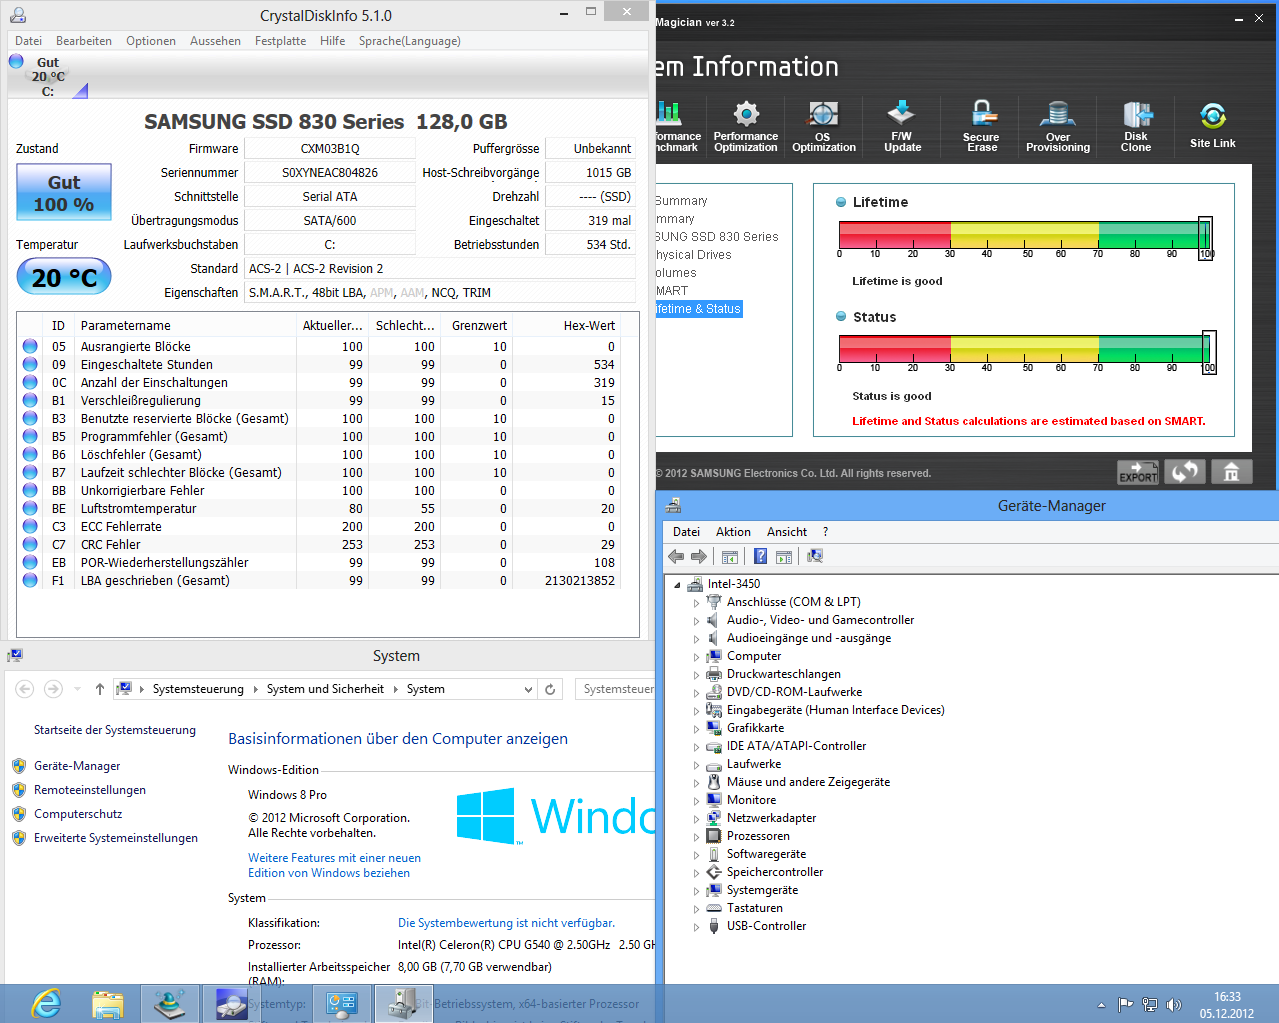Open Aktion menu in Geräte-Manager
This screenshot has height=1023, width=1279.
click(733, 532)
